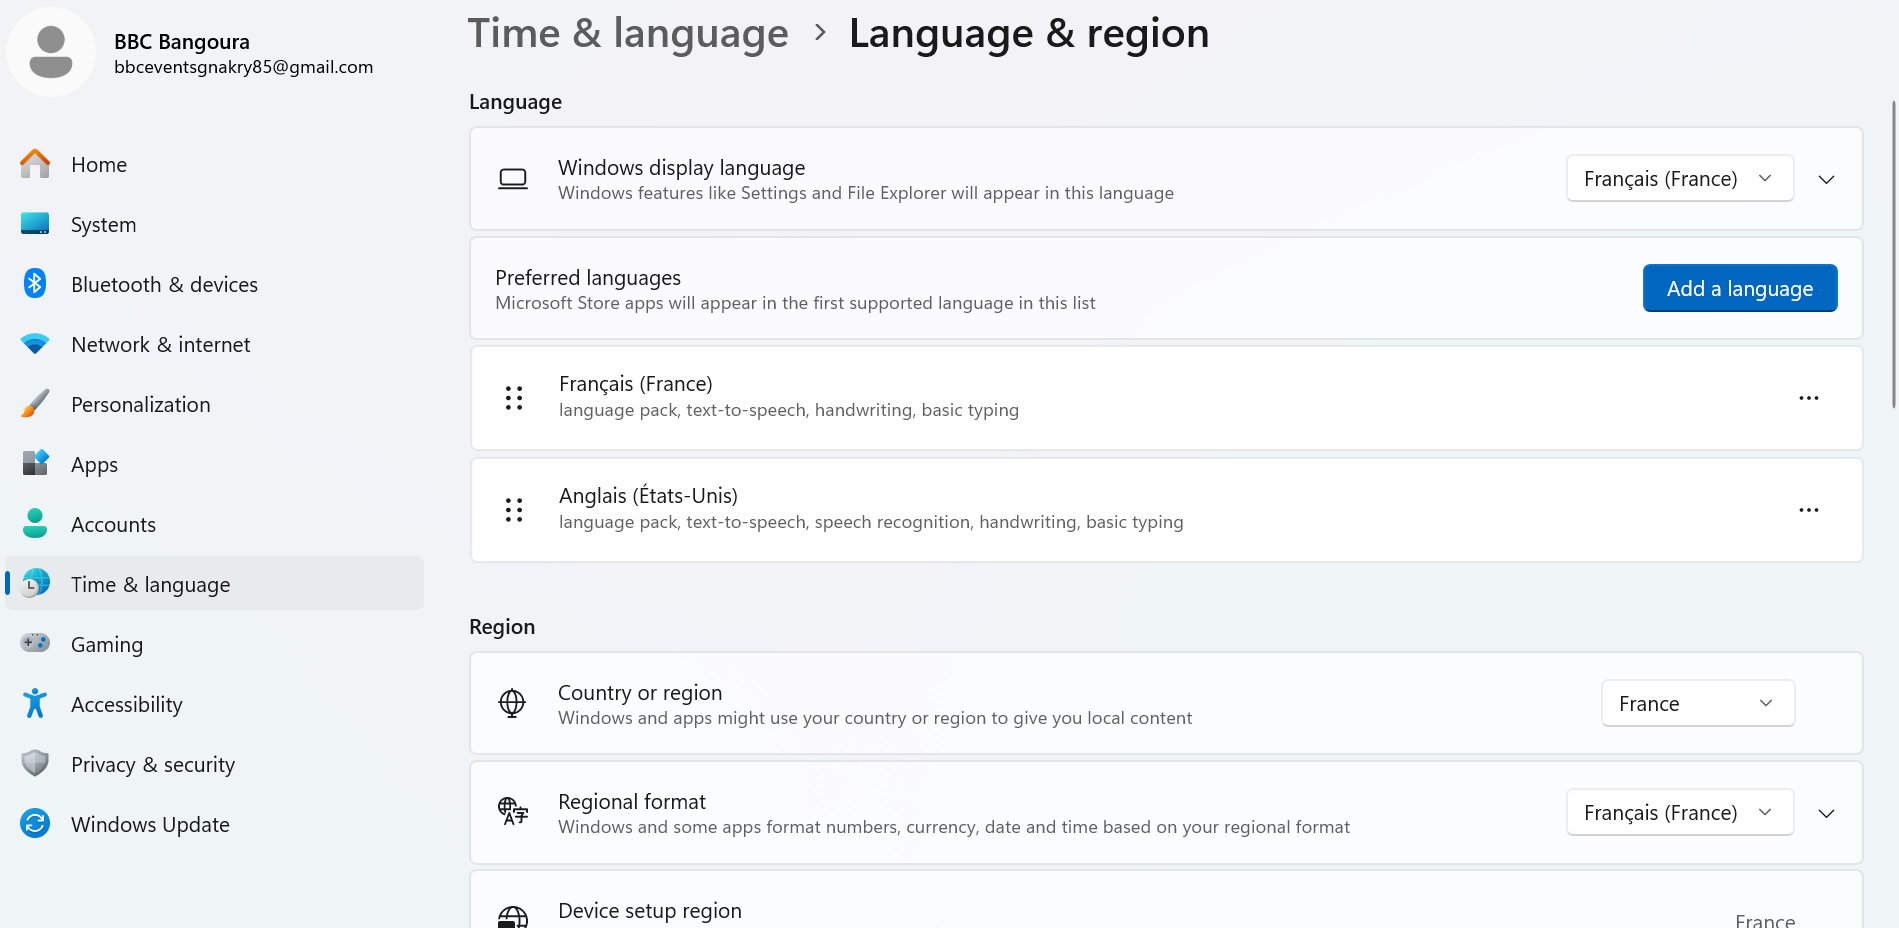Click the Bluetooth icon in sidebar
1899x928 pixels.
[x=35, y=284]
